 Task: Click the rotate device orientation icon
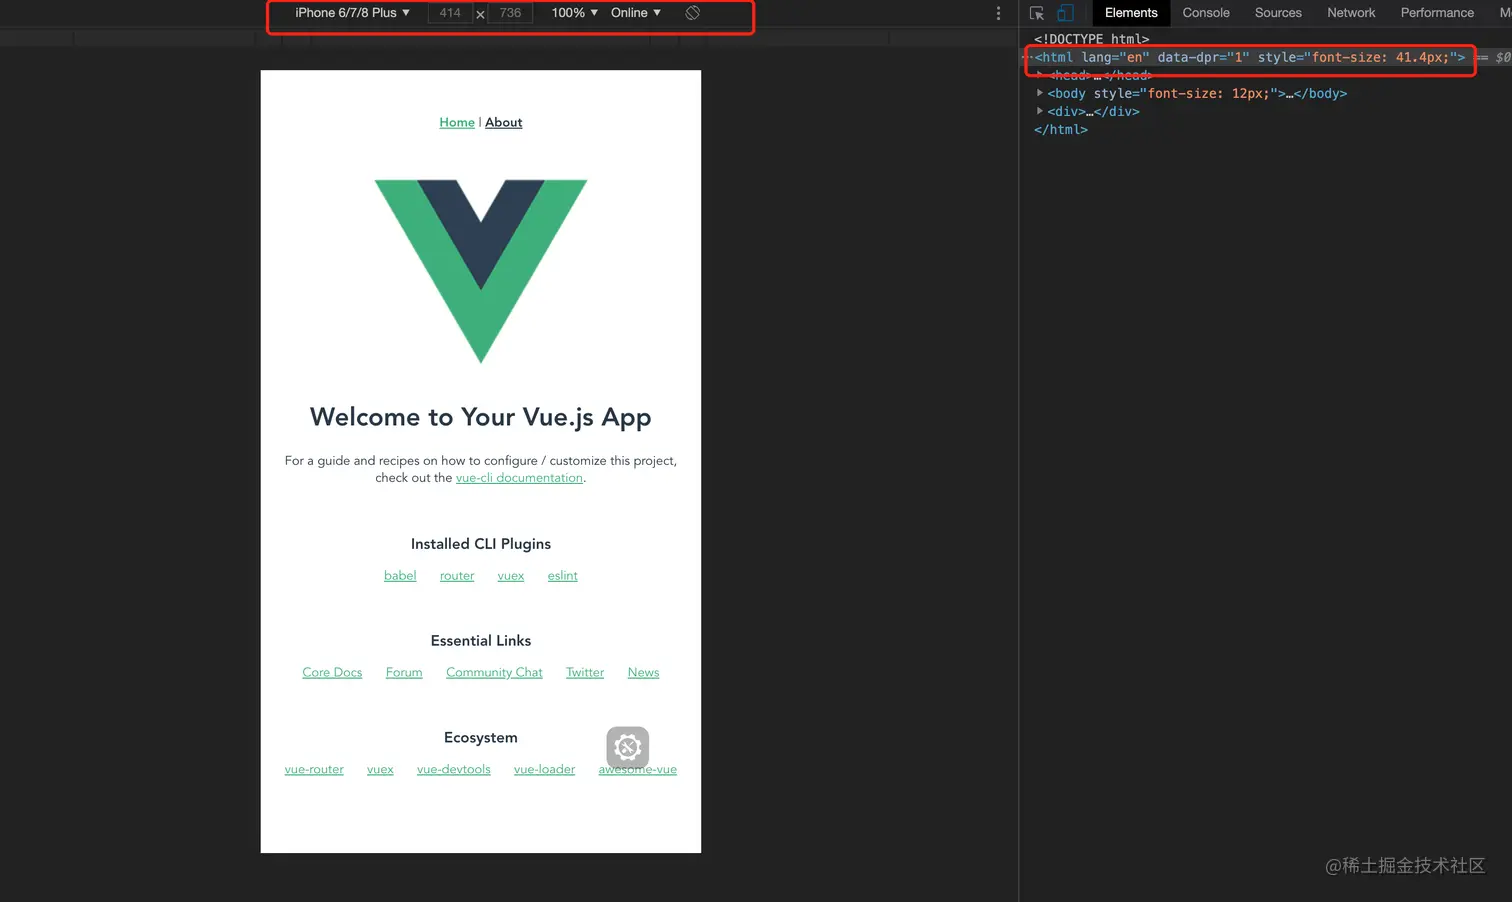pyautogui.click(x=692, y=13)
